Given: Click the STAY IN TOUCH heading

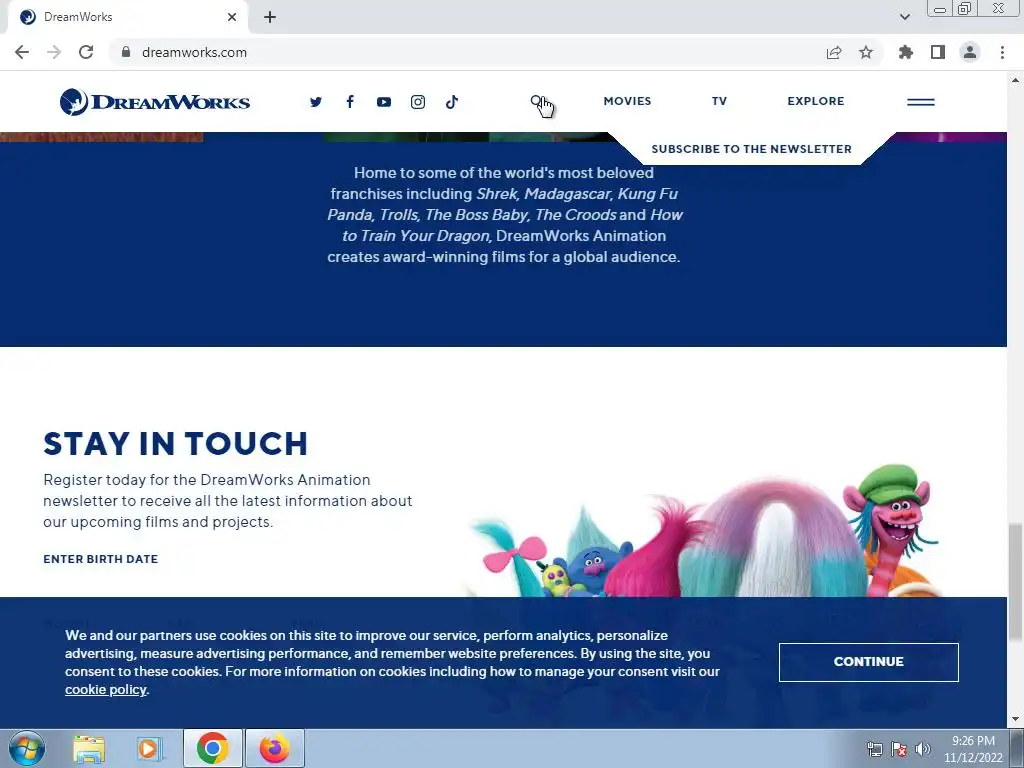Looking at the screenshot, I should [x=176, y=444].
